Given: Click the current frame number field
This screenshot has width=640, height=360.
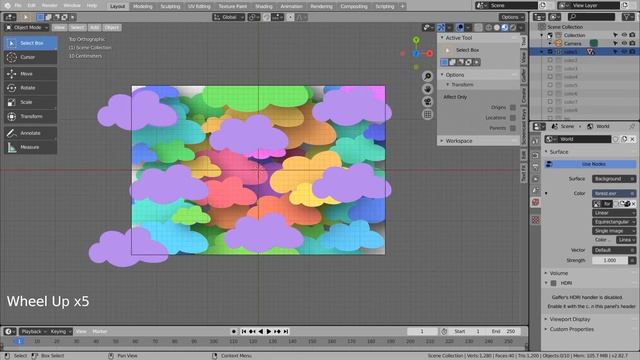Looking at the screenshot, I should point(422,331).
